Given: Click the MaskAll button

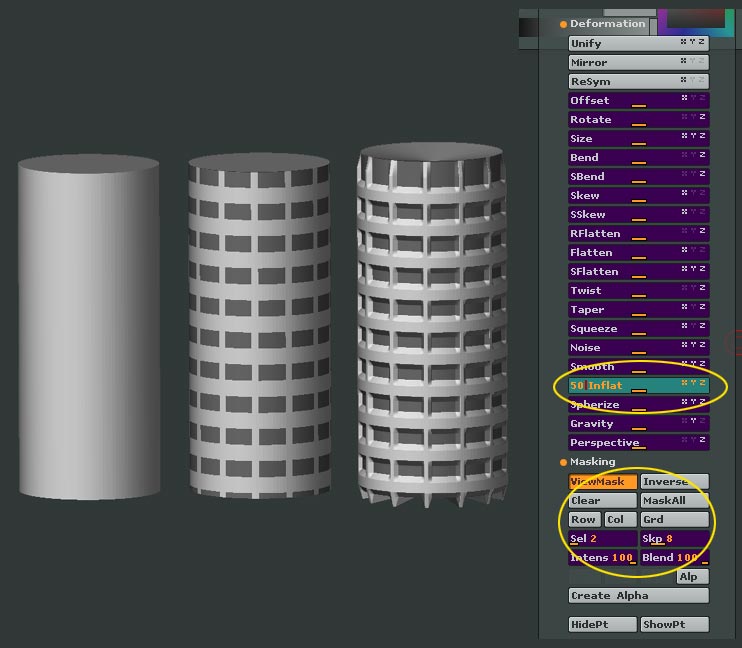Looking at the screenshot, I should (675, 500).
